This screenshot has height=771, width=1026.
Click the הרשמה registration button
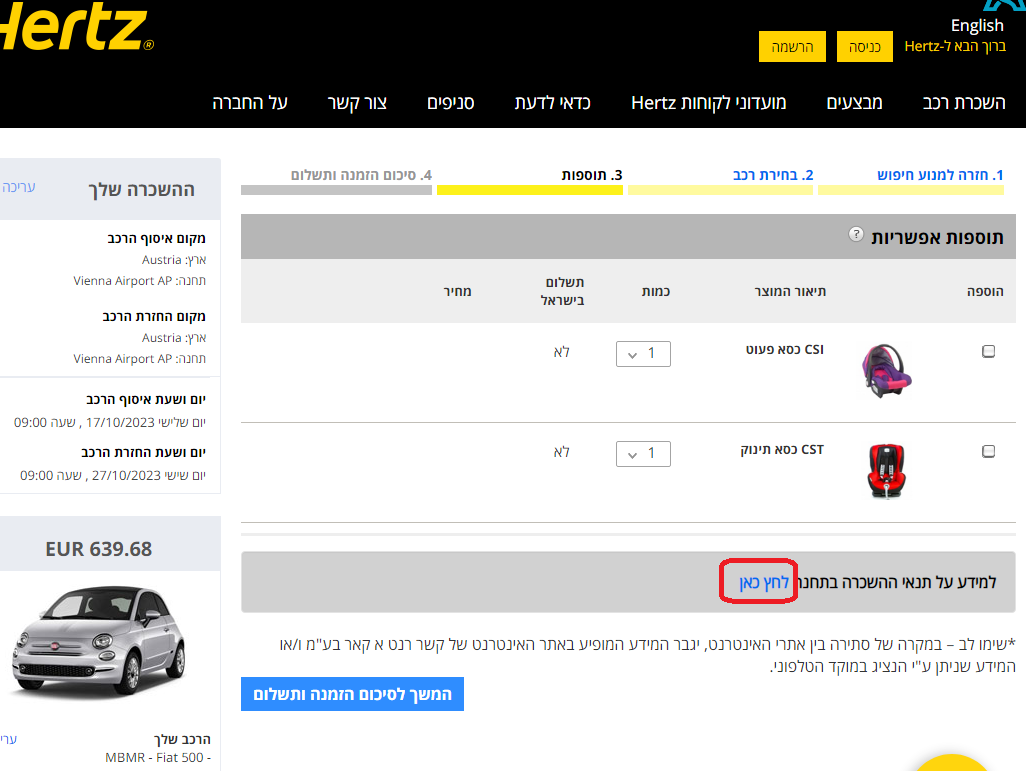point(791,46)
